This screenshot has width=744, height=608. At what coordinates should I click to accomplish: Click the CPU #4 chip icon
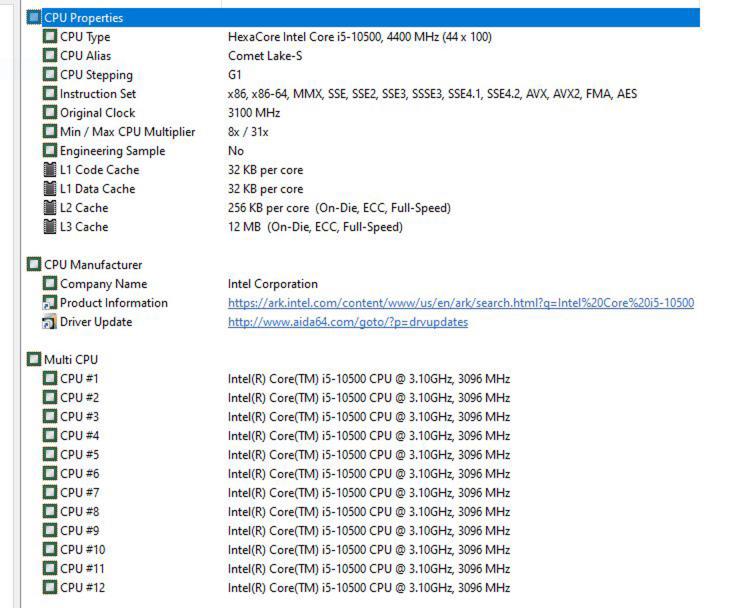pyautogui.click(x=49, y=435)
